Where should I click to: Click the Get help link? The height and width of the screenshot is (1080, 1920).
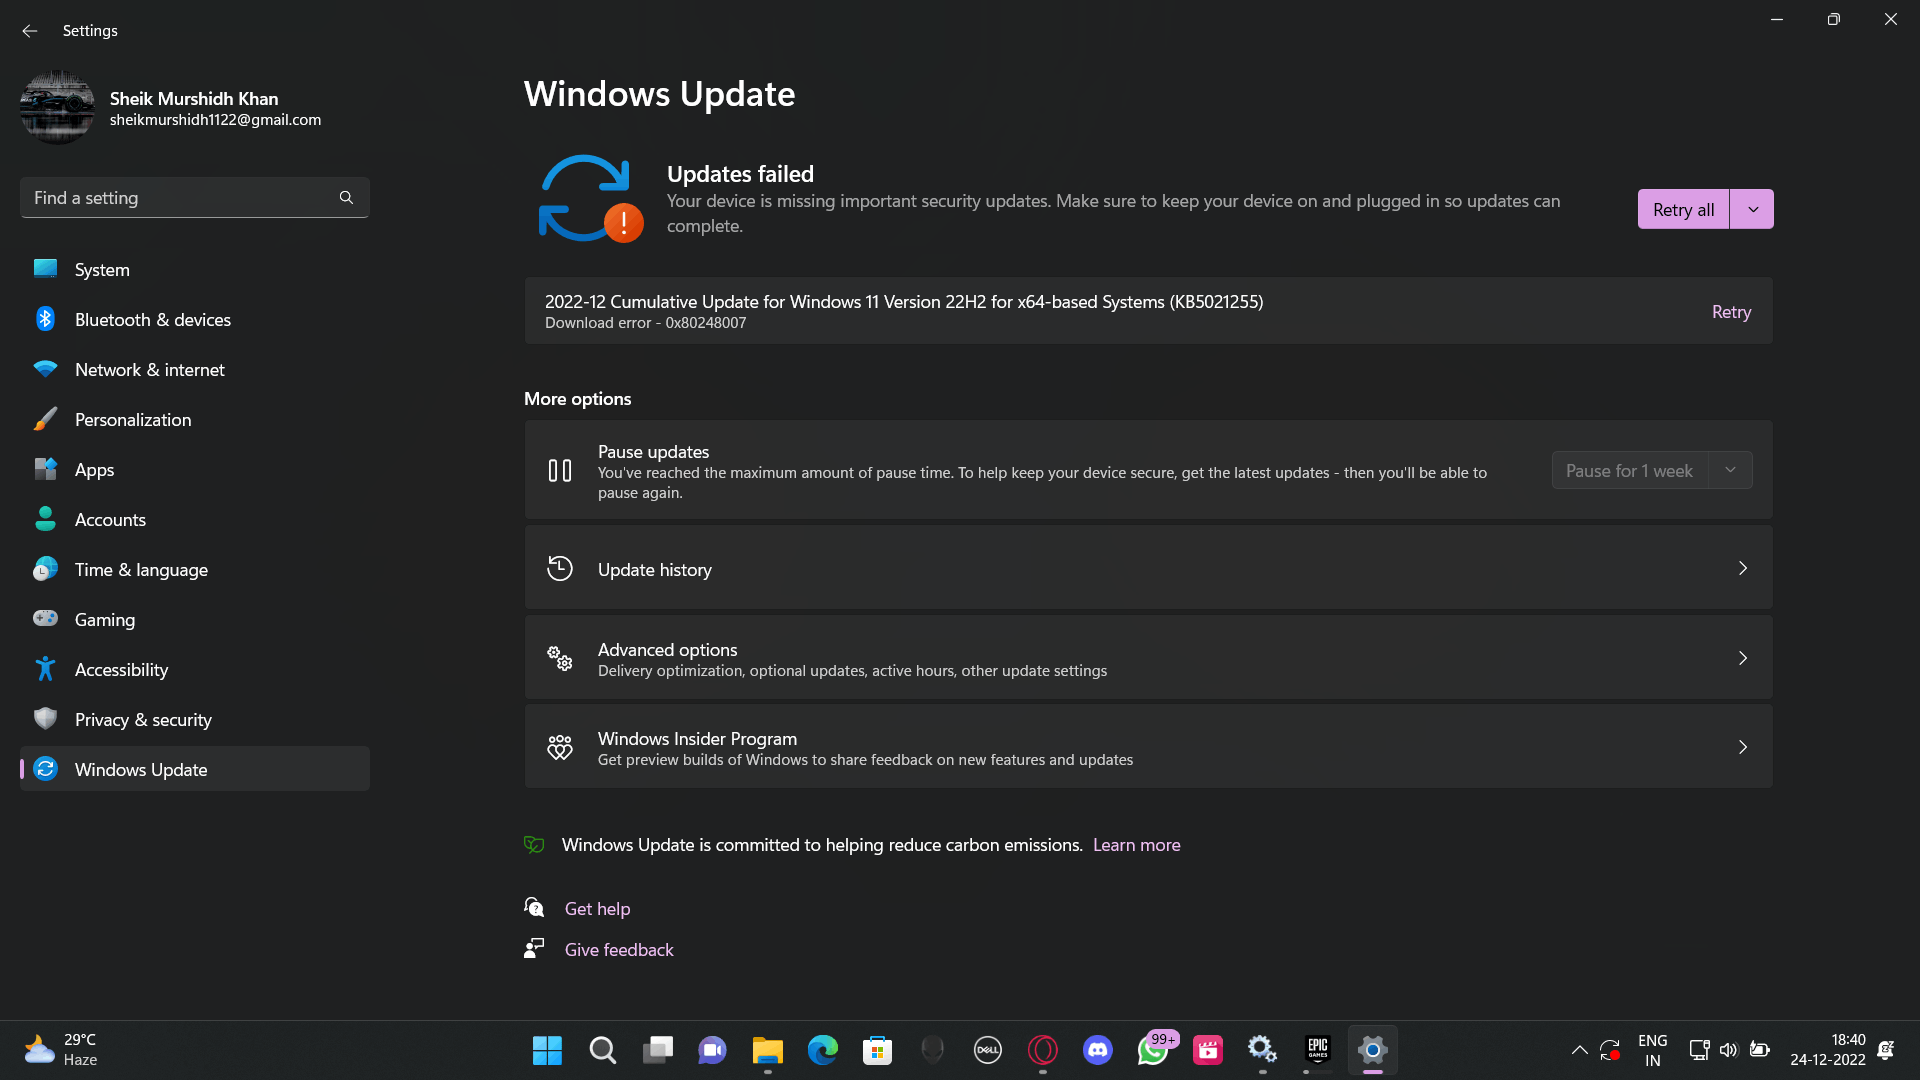[597, 908]
